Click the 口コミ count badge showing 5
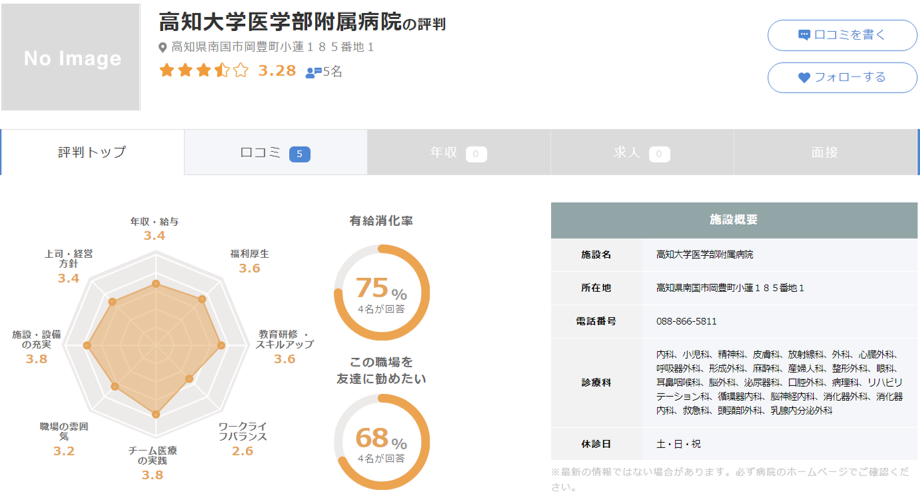920x497 pixels. click(x=299, y=154)
